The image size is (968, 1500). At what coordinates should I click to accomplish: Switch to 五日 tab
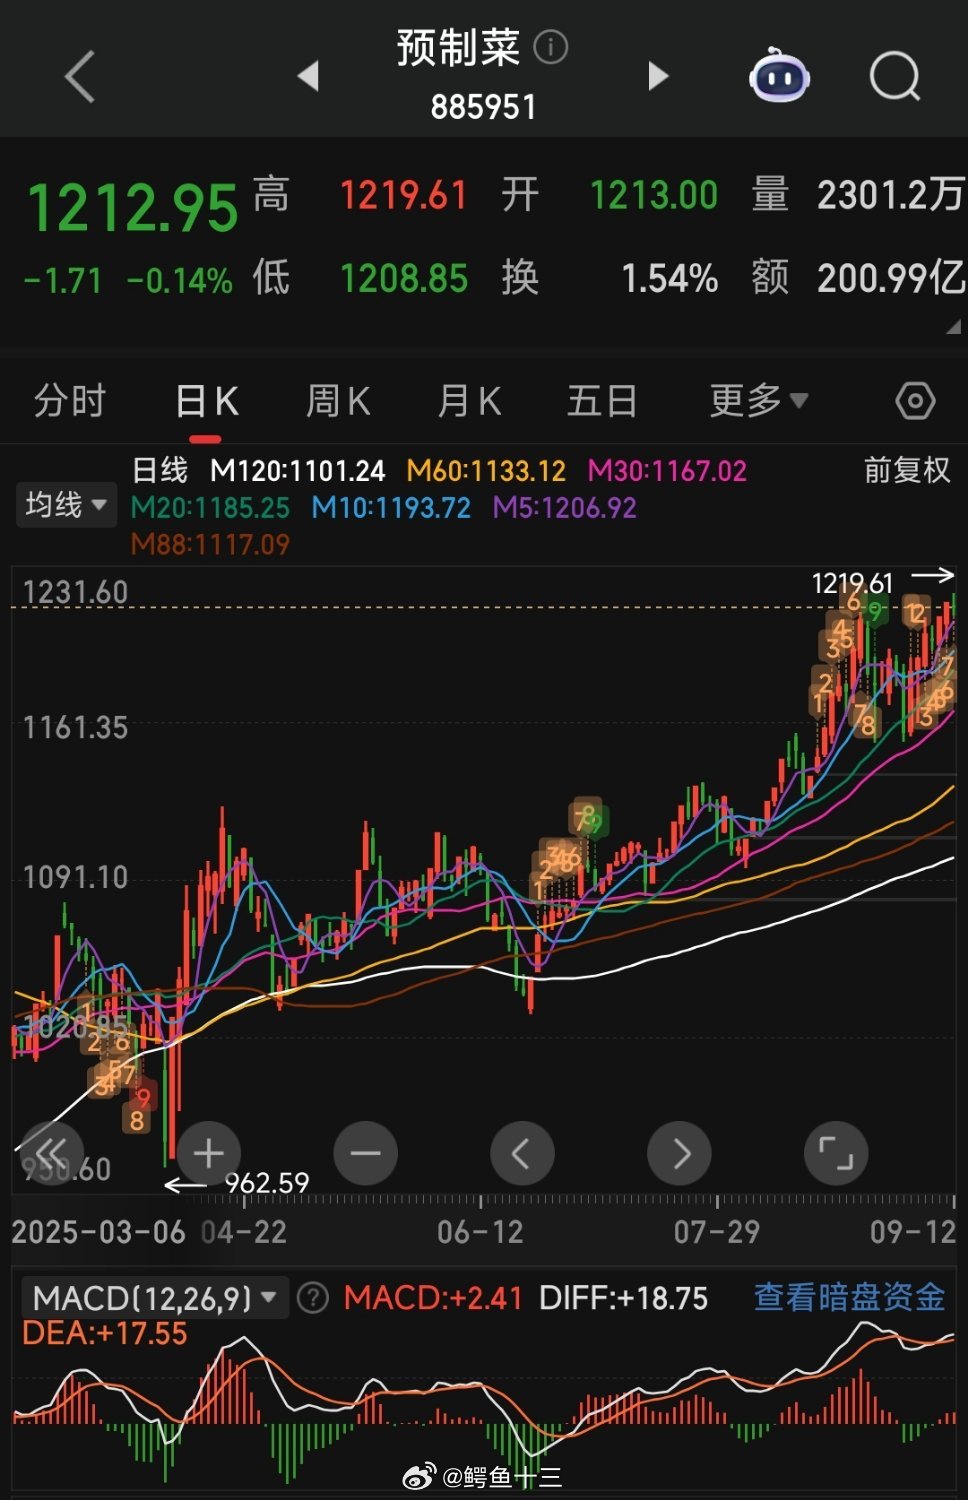pyautogui.click(x=602, y=401)
